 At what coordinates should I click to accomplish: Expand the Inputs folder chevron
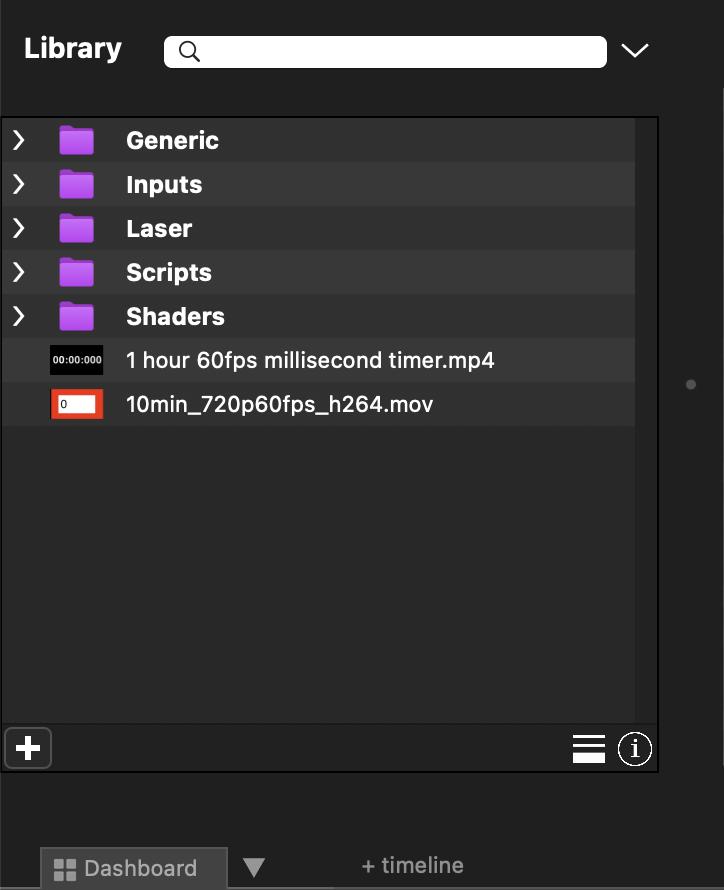[x=18, y=185]
